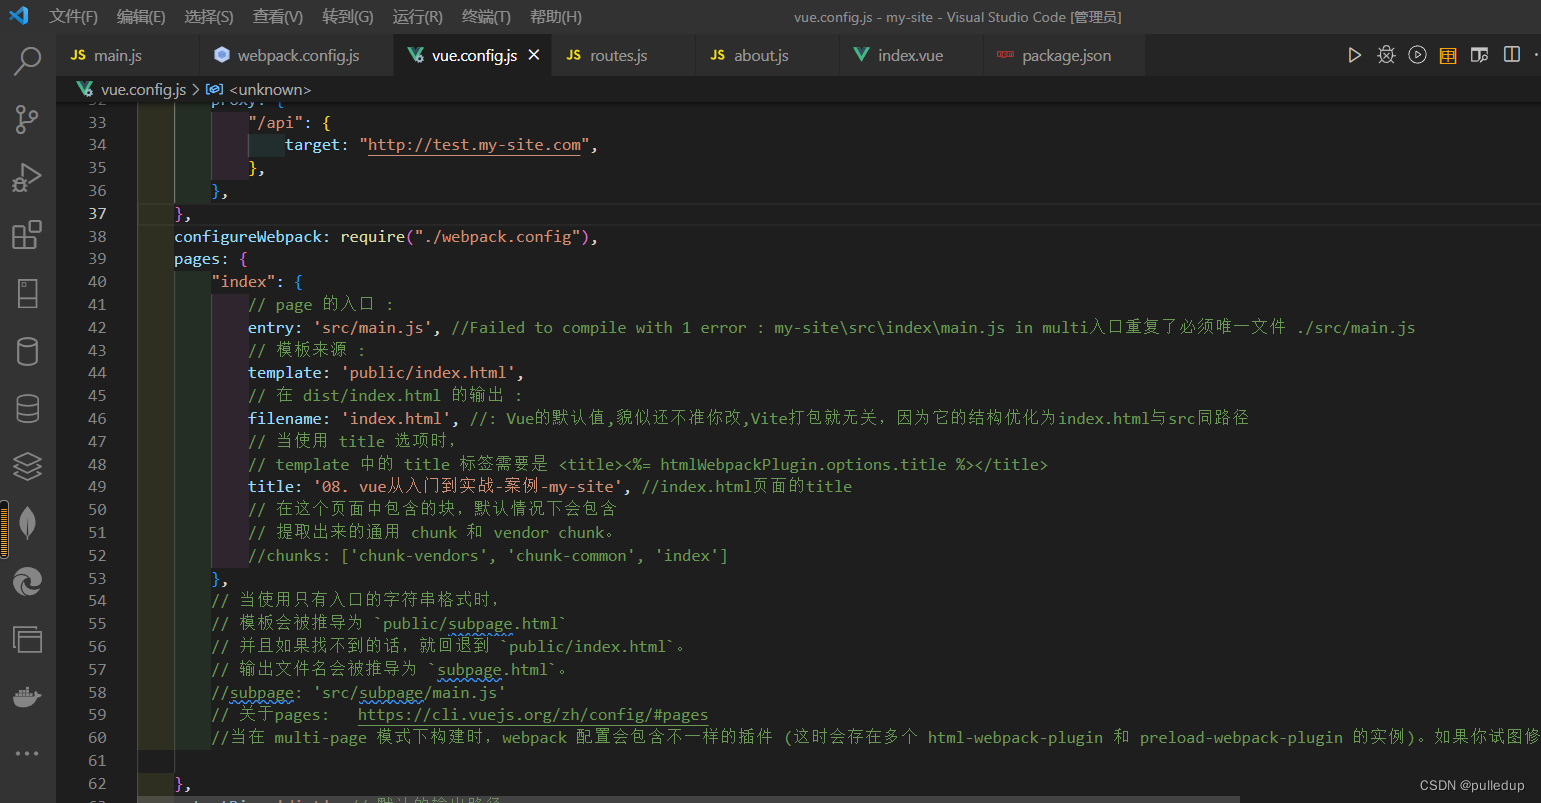Run code using the circular play icon

click(1417, 55)
